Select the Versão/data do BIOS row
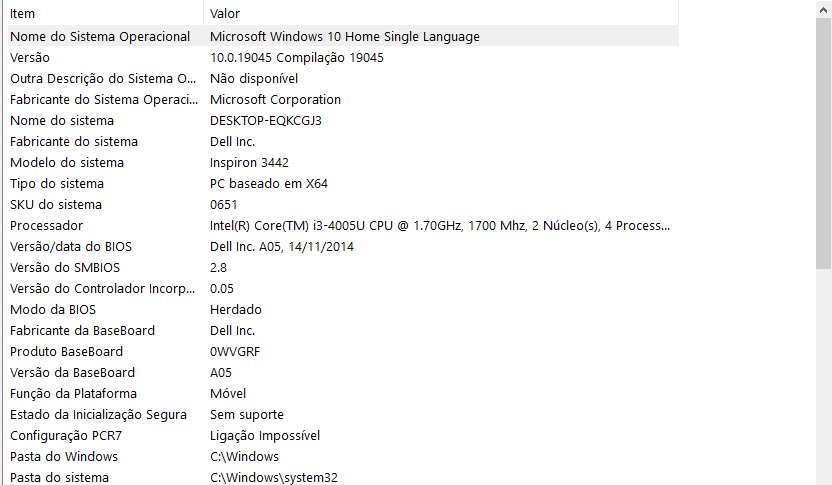832x485 pixels. coord(100,247)
